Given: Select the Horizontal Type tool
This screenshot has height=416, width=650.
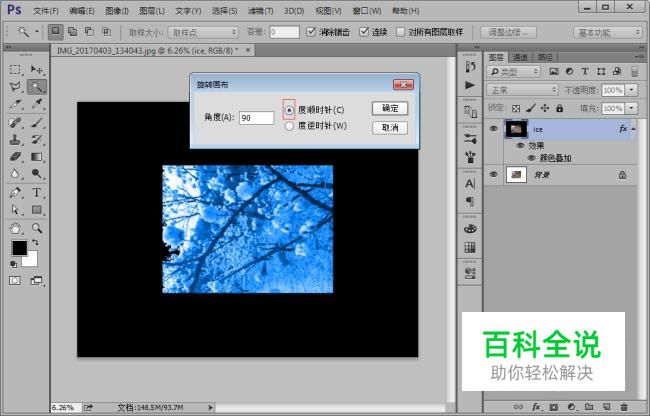Looking at the screenshot, I should pyautogui.click(x=37, y=193).
